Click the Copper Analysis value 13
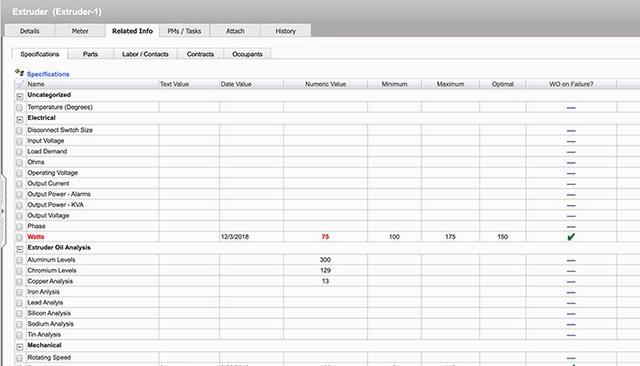 325,281
